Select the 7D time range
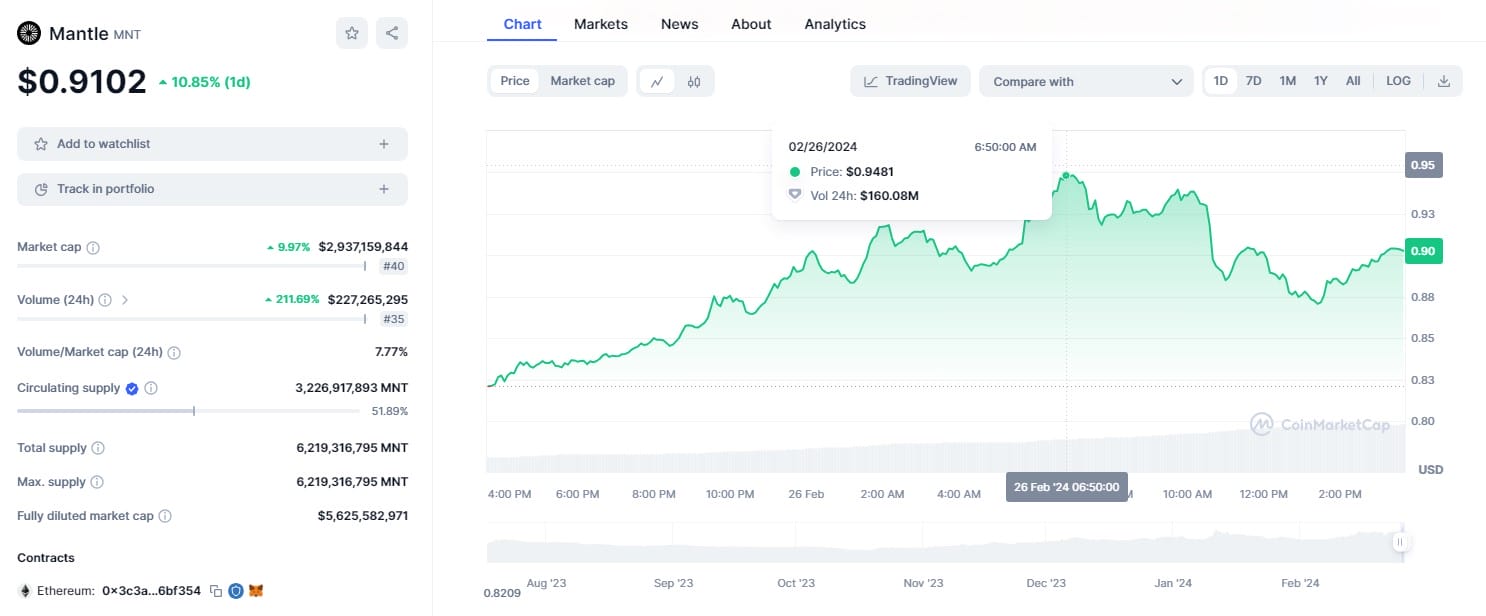This screenshot has height=616, width=1486. pyautogui.click(x=1253, y=81)
